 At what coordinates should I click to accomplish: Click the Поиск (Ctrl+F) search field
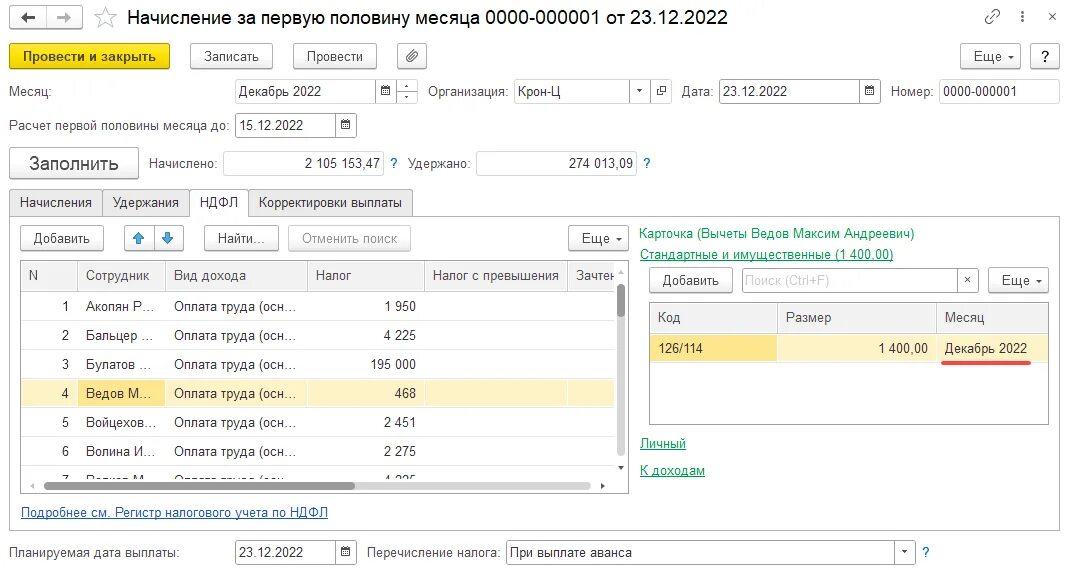coord(850,280)
